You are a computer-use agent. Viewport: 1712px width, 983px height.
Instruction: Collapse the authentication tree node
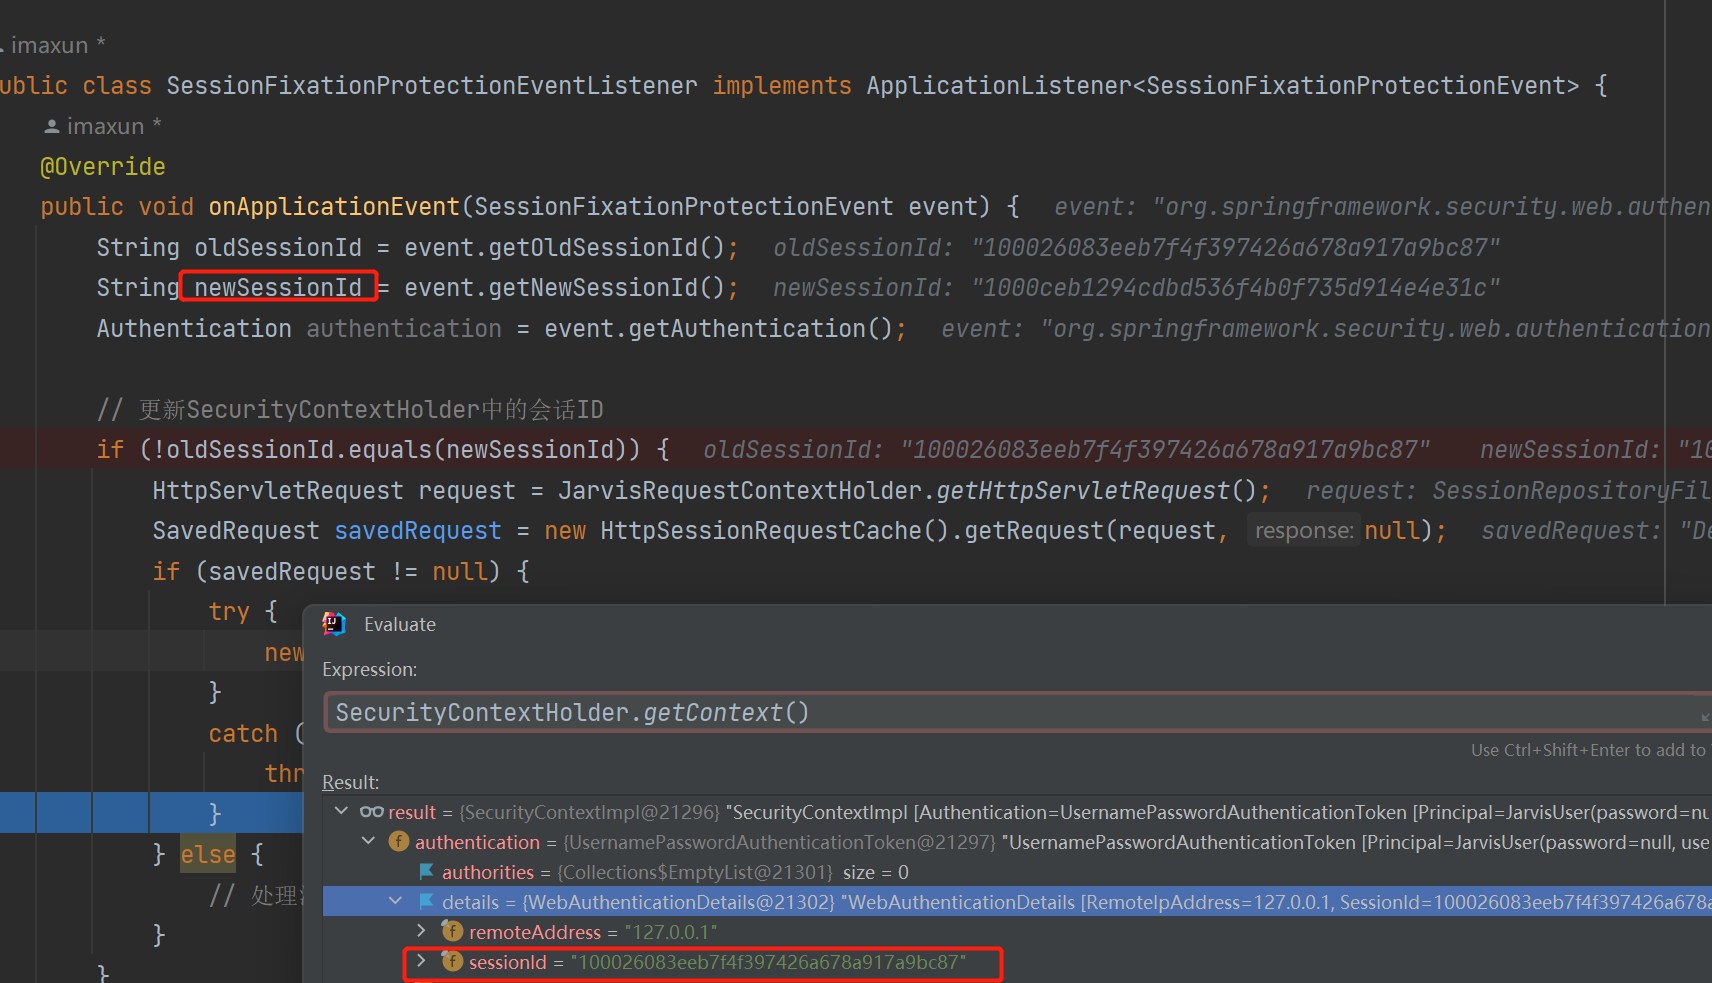coord(369,841)
